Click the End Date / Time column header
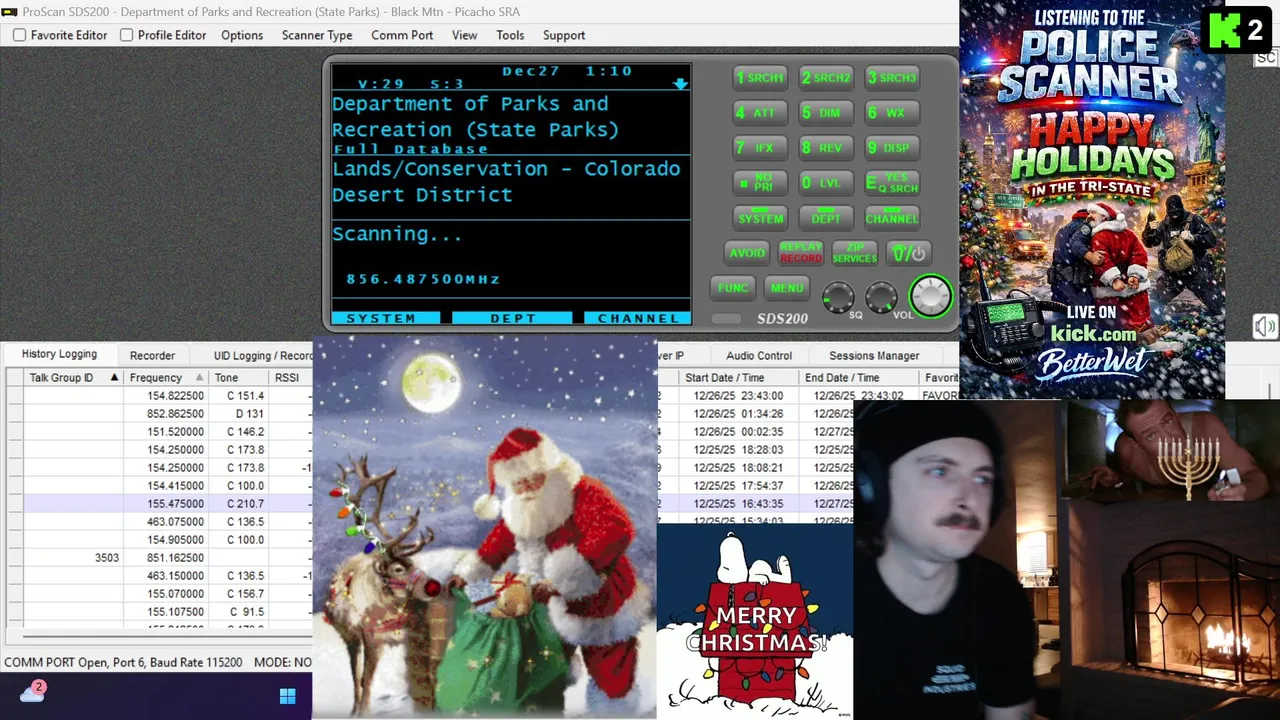The height and width of the screenshot is (720, 1280). (859, 378)
